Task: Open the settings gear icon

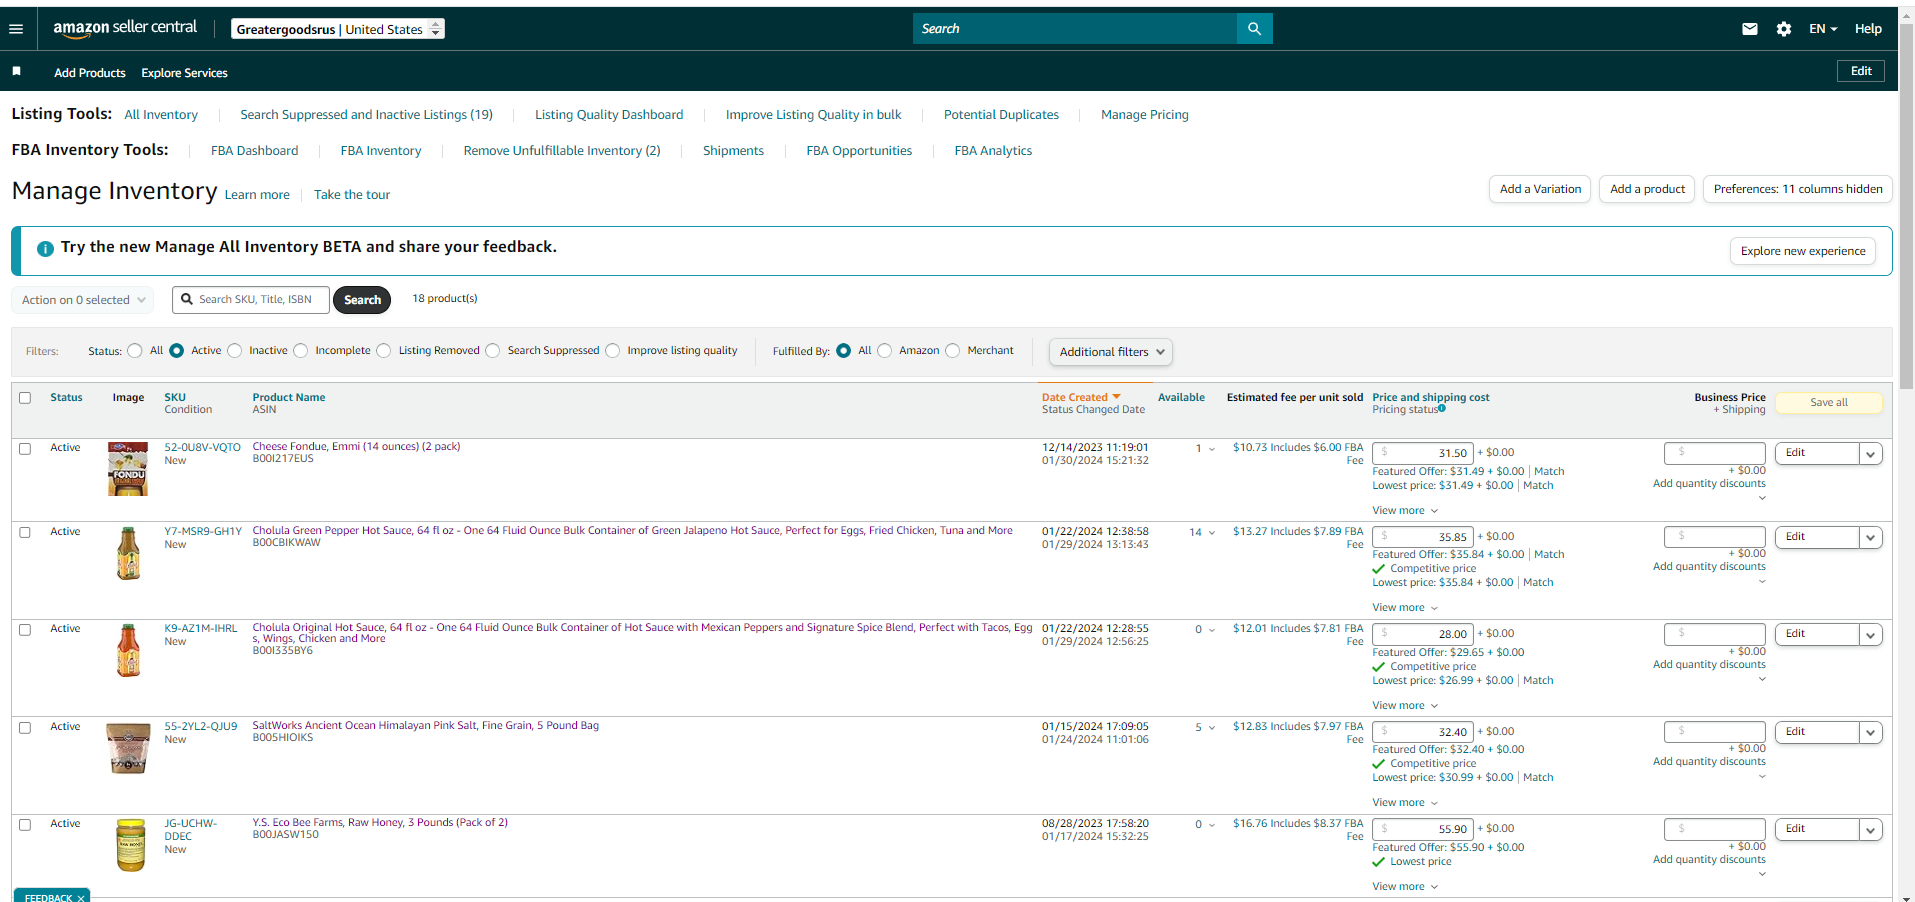Action: click(1784, 29)
